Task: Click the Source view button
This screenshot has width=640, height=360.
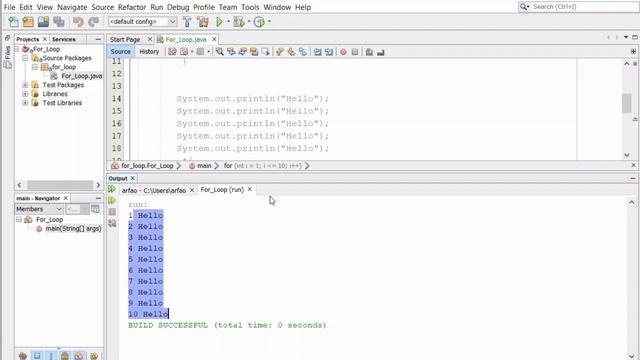Action: 120,52
